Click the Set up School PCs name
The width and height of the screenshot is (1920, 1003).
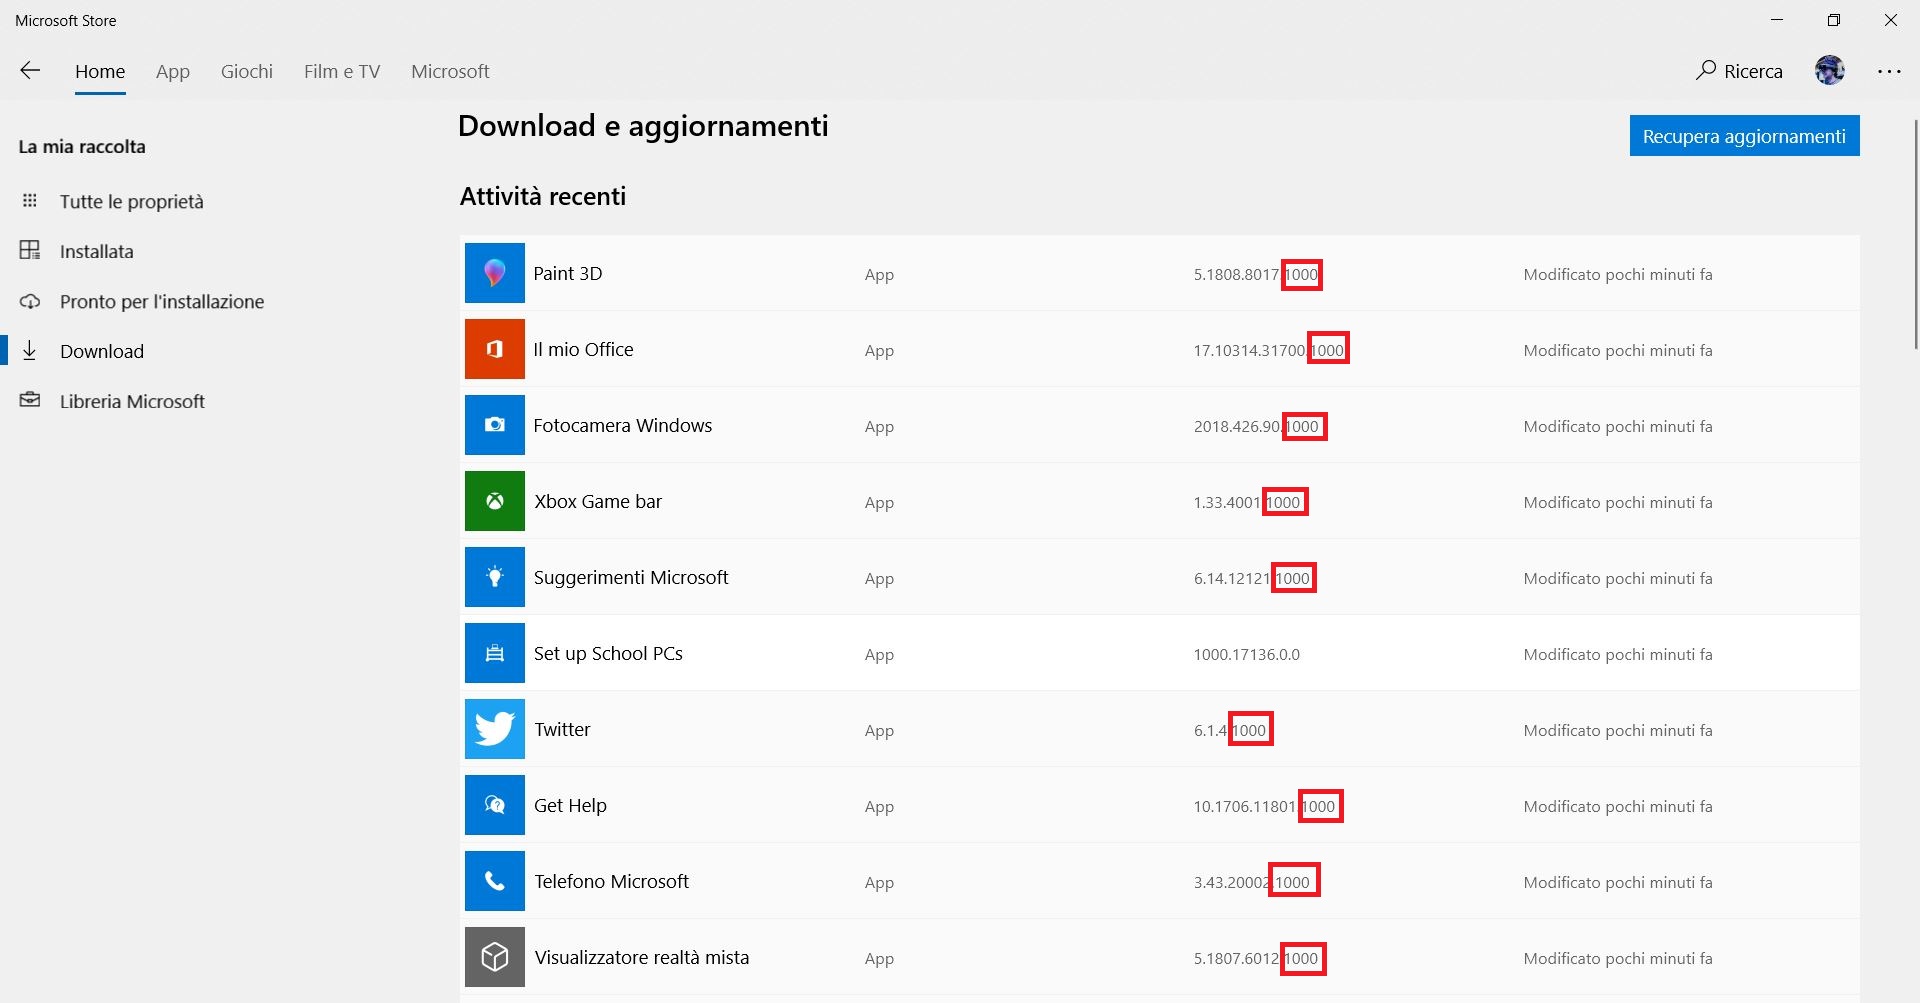[x=608, y=653]
